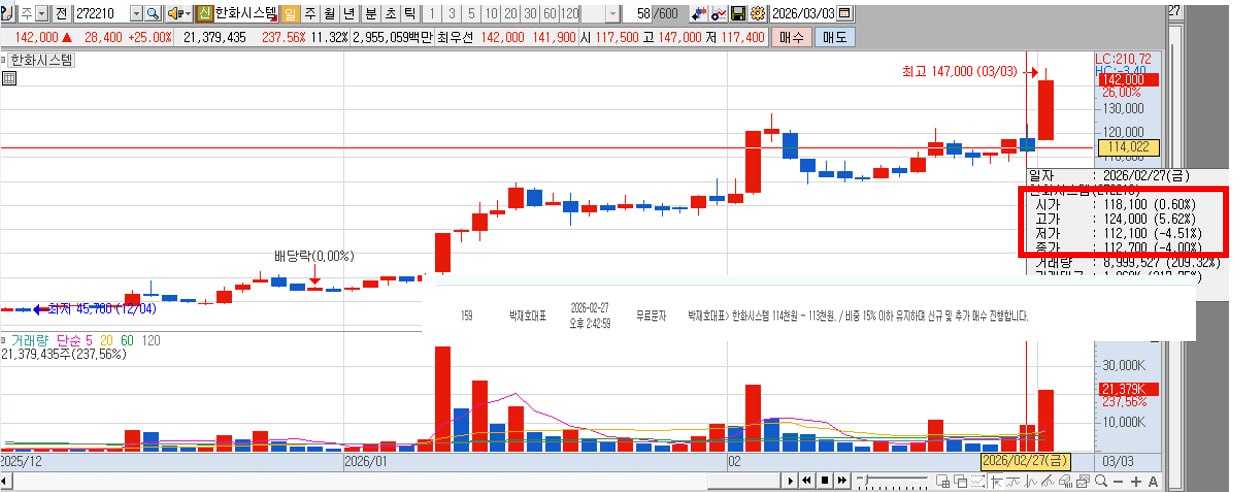Viewport: 1242px width, 492px height.
Task: Select 분 minute period toggle
Action: coord(370,14)
